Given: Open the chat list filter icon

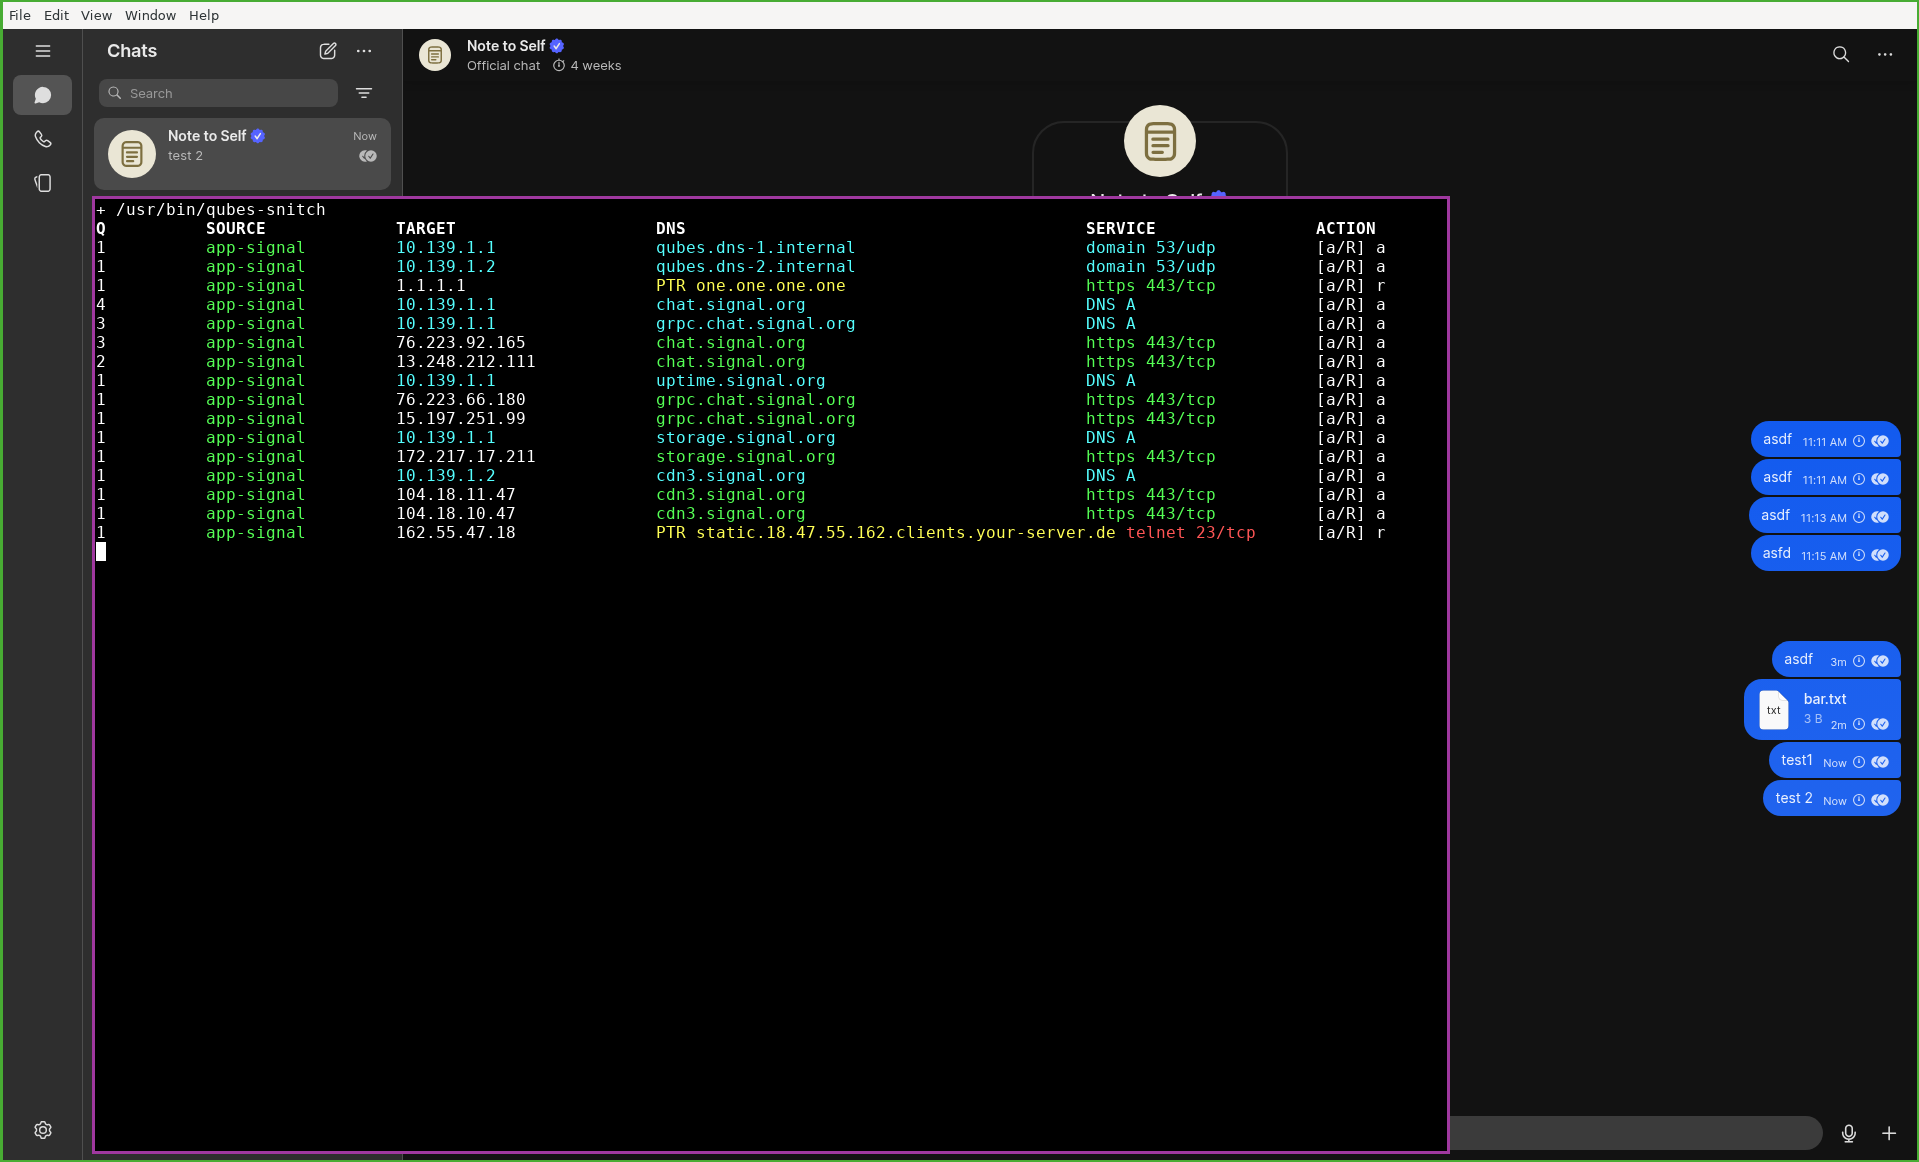Looking at the screenshot, I should pyautogui.click(x=364, y=93).
